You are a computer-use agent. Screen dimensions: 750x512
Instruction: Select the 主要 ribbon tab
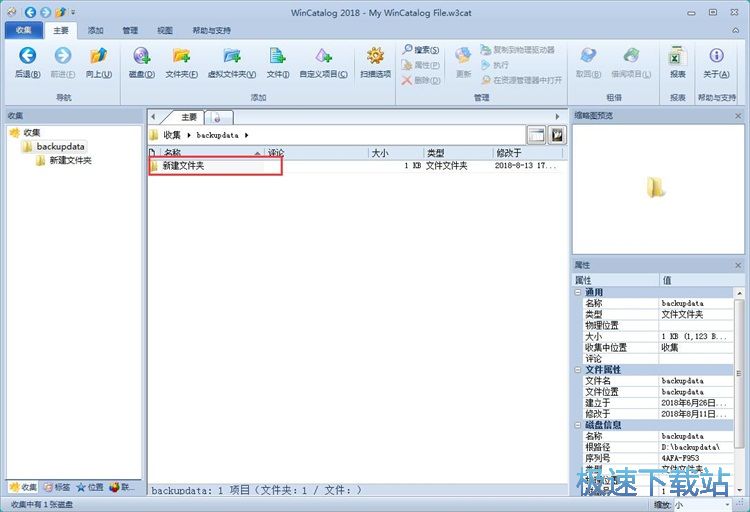(x=61, y=30)
